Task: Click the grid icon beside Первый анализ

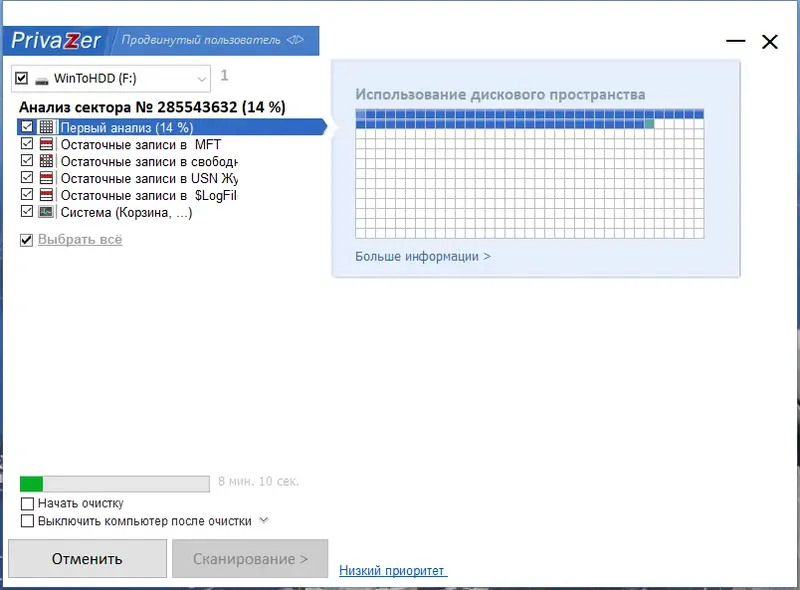Action: (x=46, y=127)
